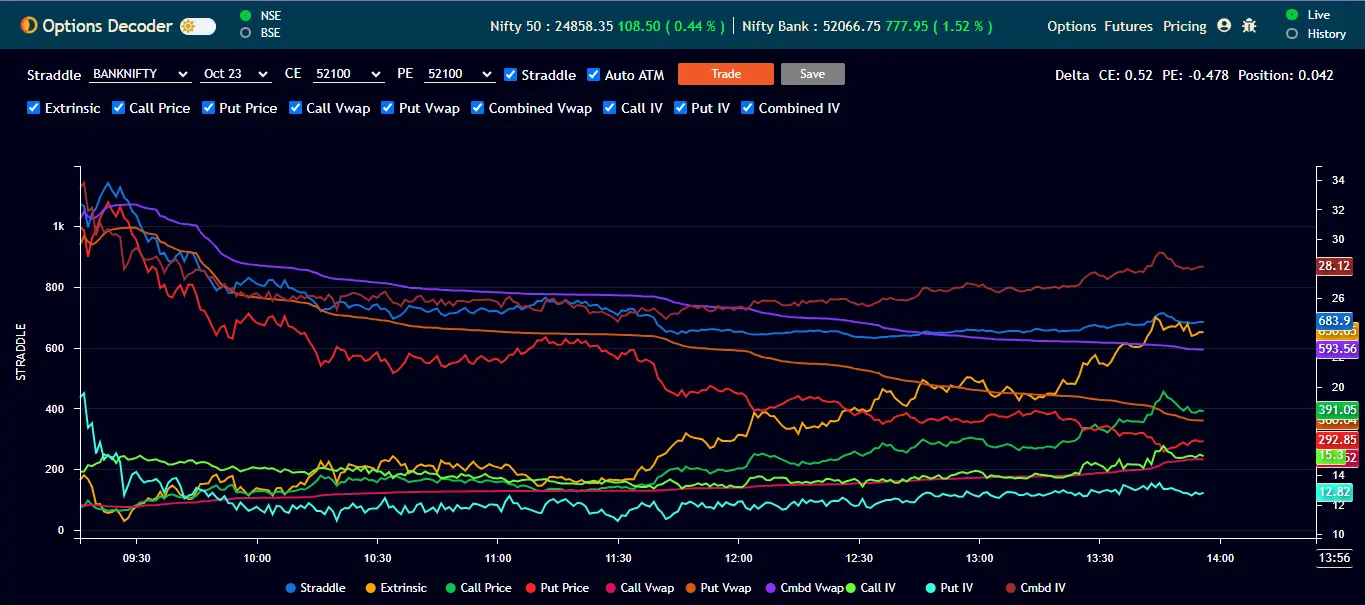The height and width of the screenshot is (605, 1365).
Task: Open the Futures menu
Action: point(1128,26)
